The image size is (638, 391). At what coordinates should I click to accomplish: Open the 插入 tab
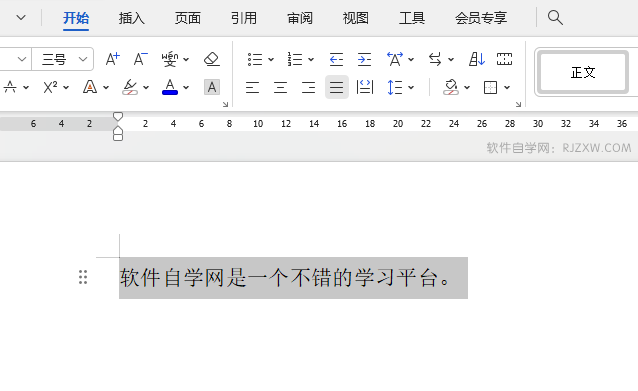click(x=131, y=18)
